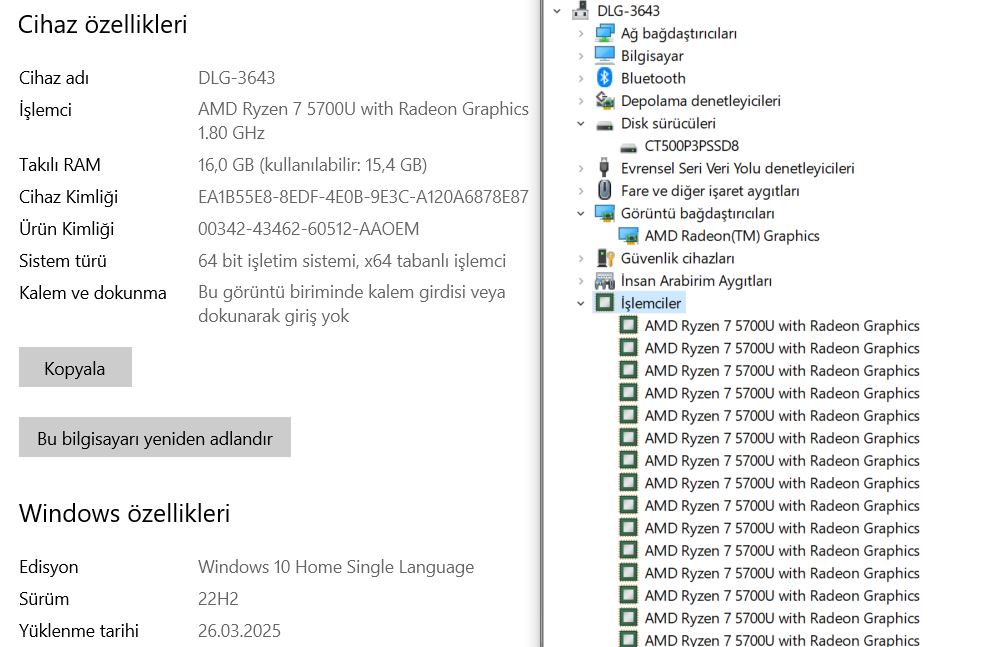The height and width of the screenshot is (647, 984).
Task: Expand Depolama denetleyicileri node
Action: (x=580, y=101)
